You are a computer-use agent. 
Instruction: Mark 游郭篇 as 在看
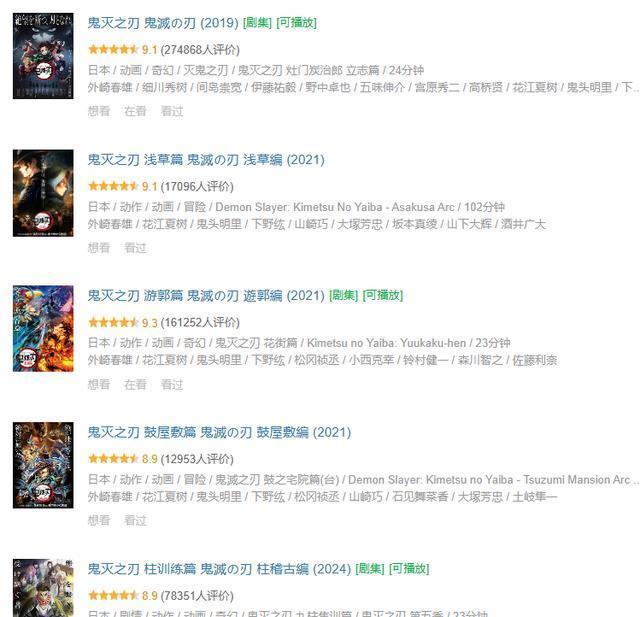[136, 384]
